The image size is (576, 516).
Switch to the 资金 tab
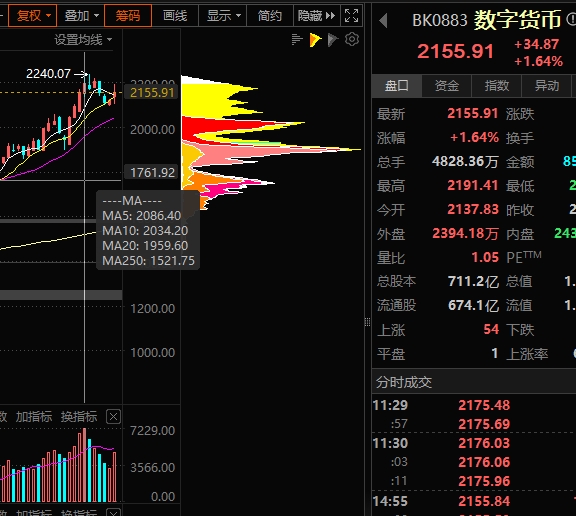[446, 86]
